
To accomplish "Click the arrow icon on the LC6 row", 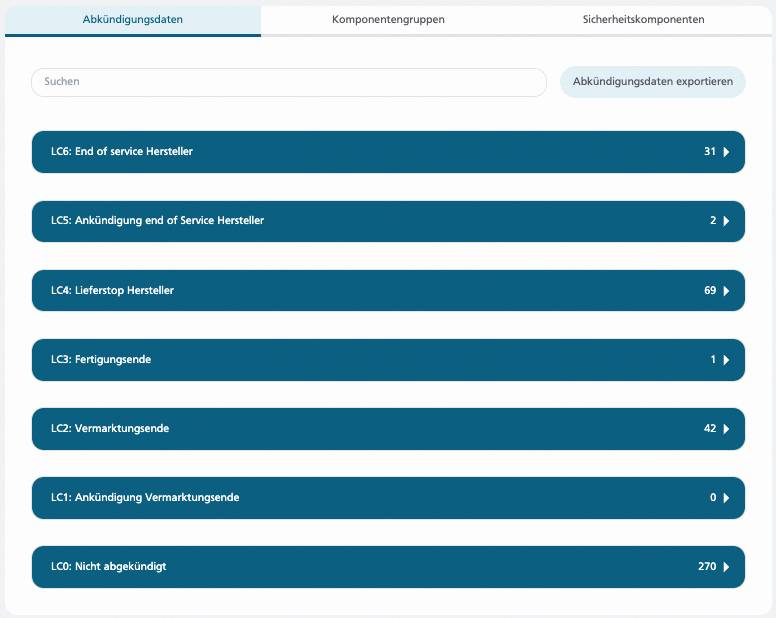I will (726, 152).
